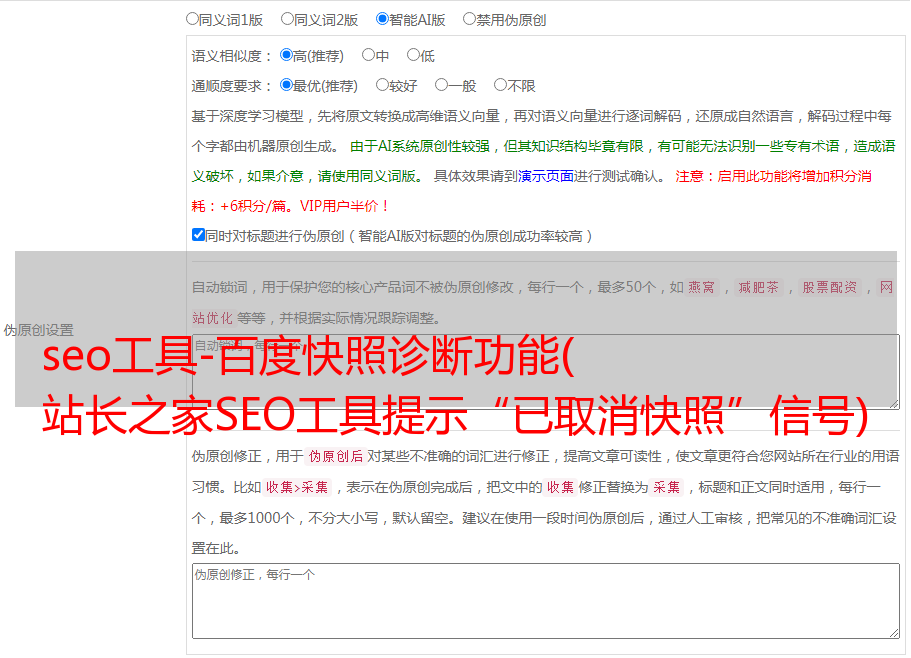911x658 pixels.
Task: Set 通顺度要求 to 较好
Action: click(x=382, y=86)
